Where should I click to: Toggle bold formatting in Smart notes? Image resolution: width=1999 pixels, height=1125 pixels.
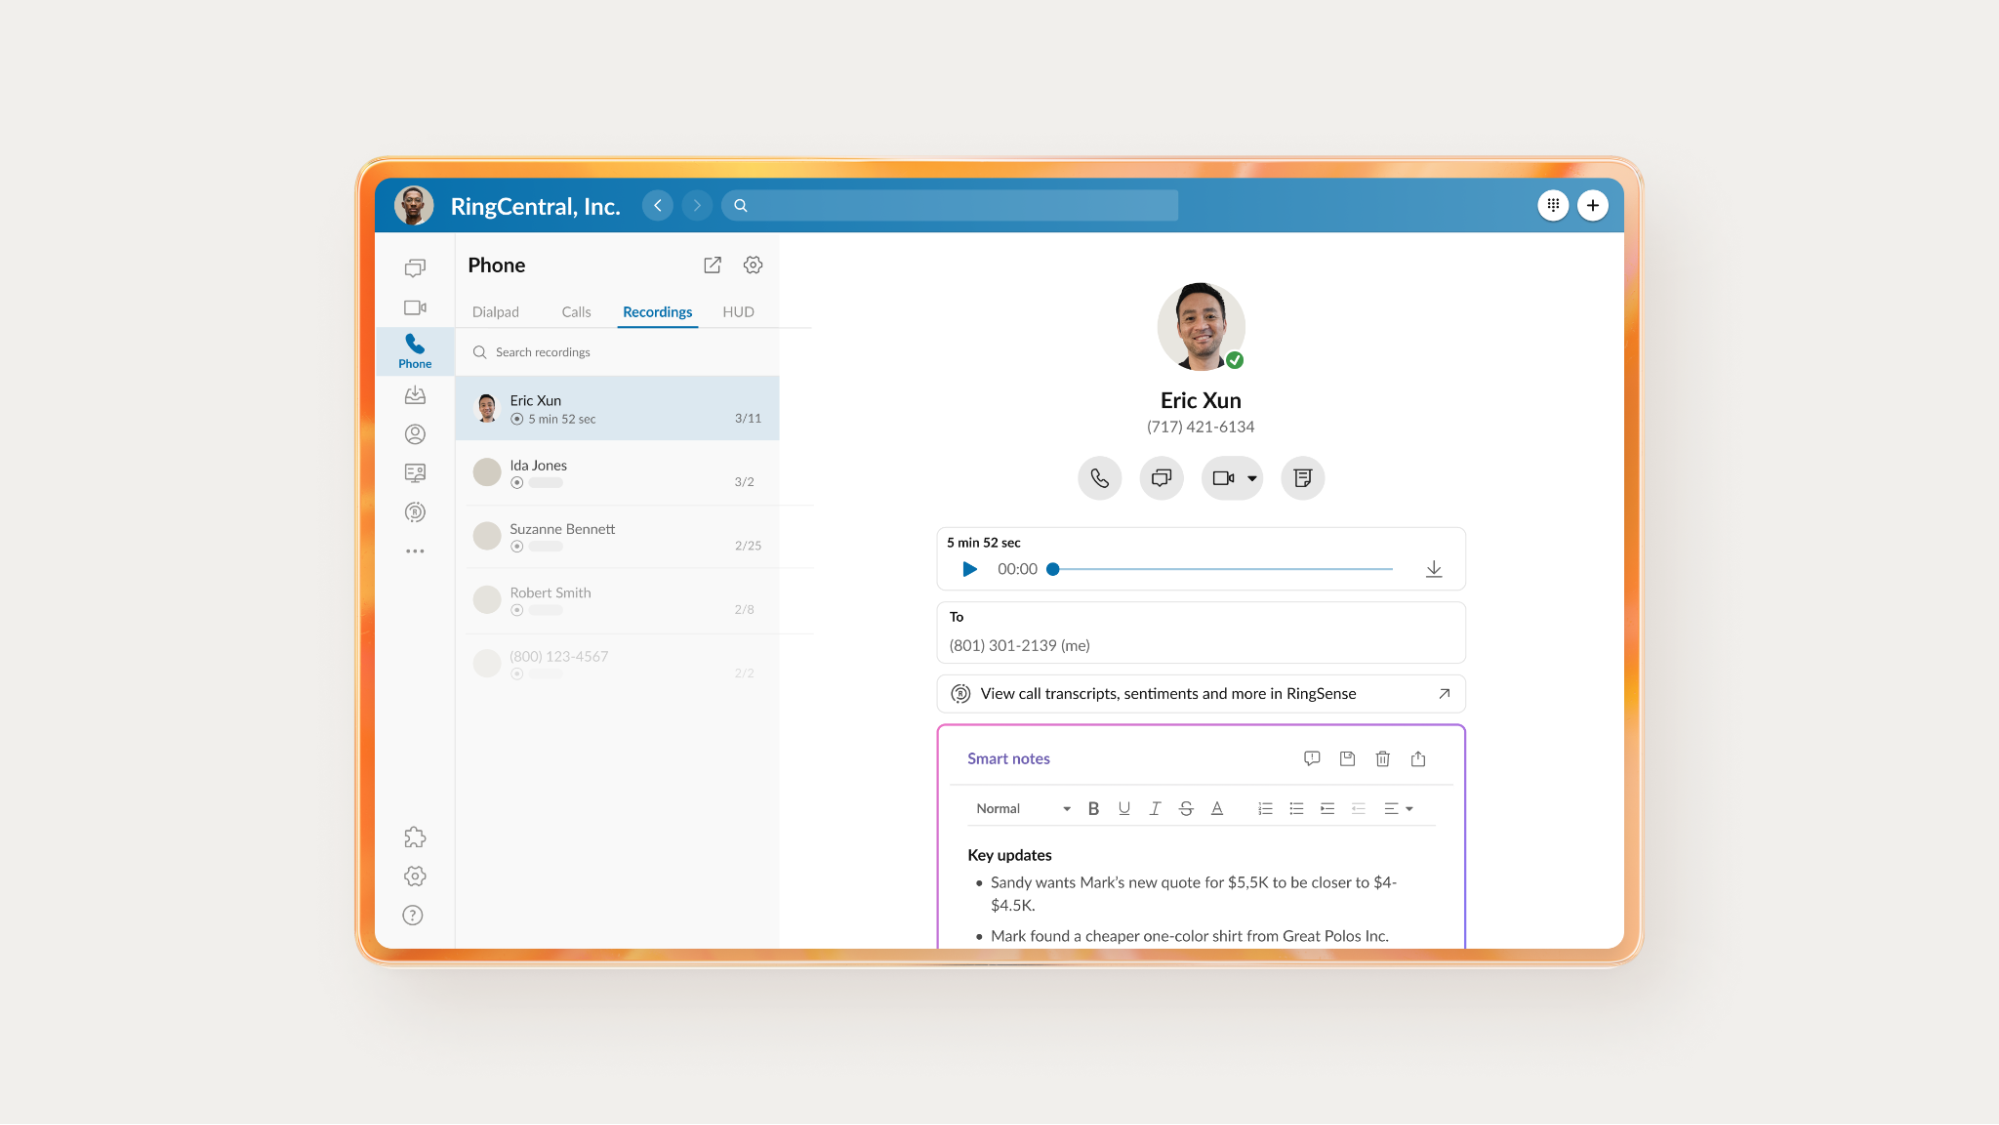pos(1093,808)
